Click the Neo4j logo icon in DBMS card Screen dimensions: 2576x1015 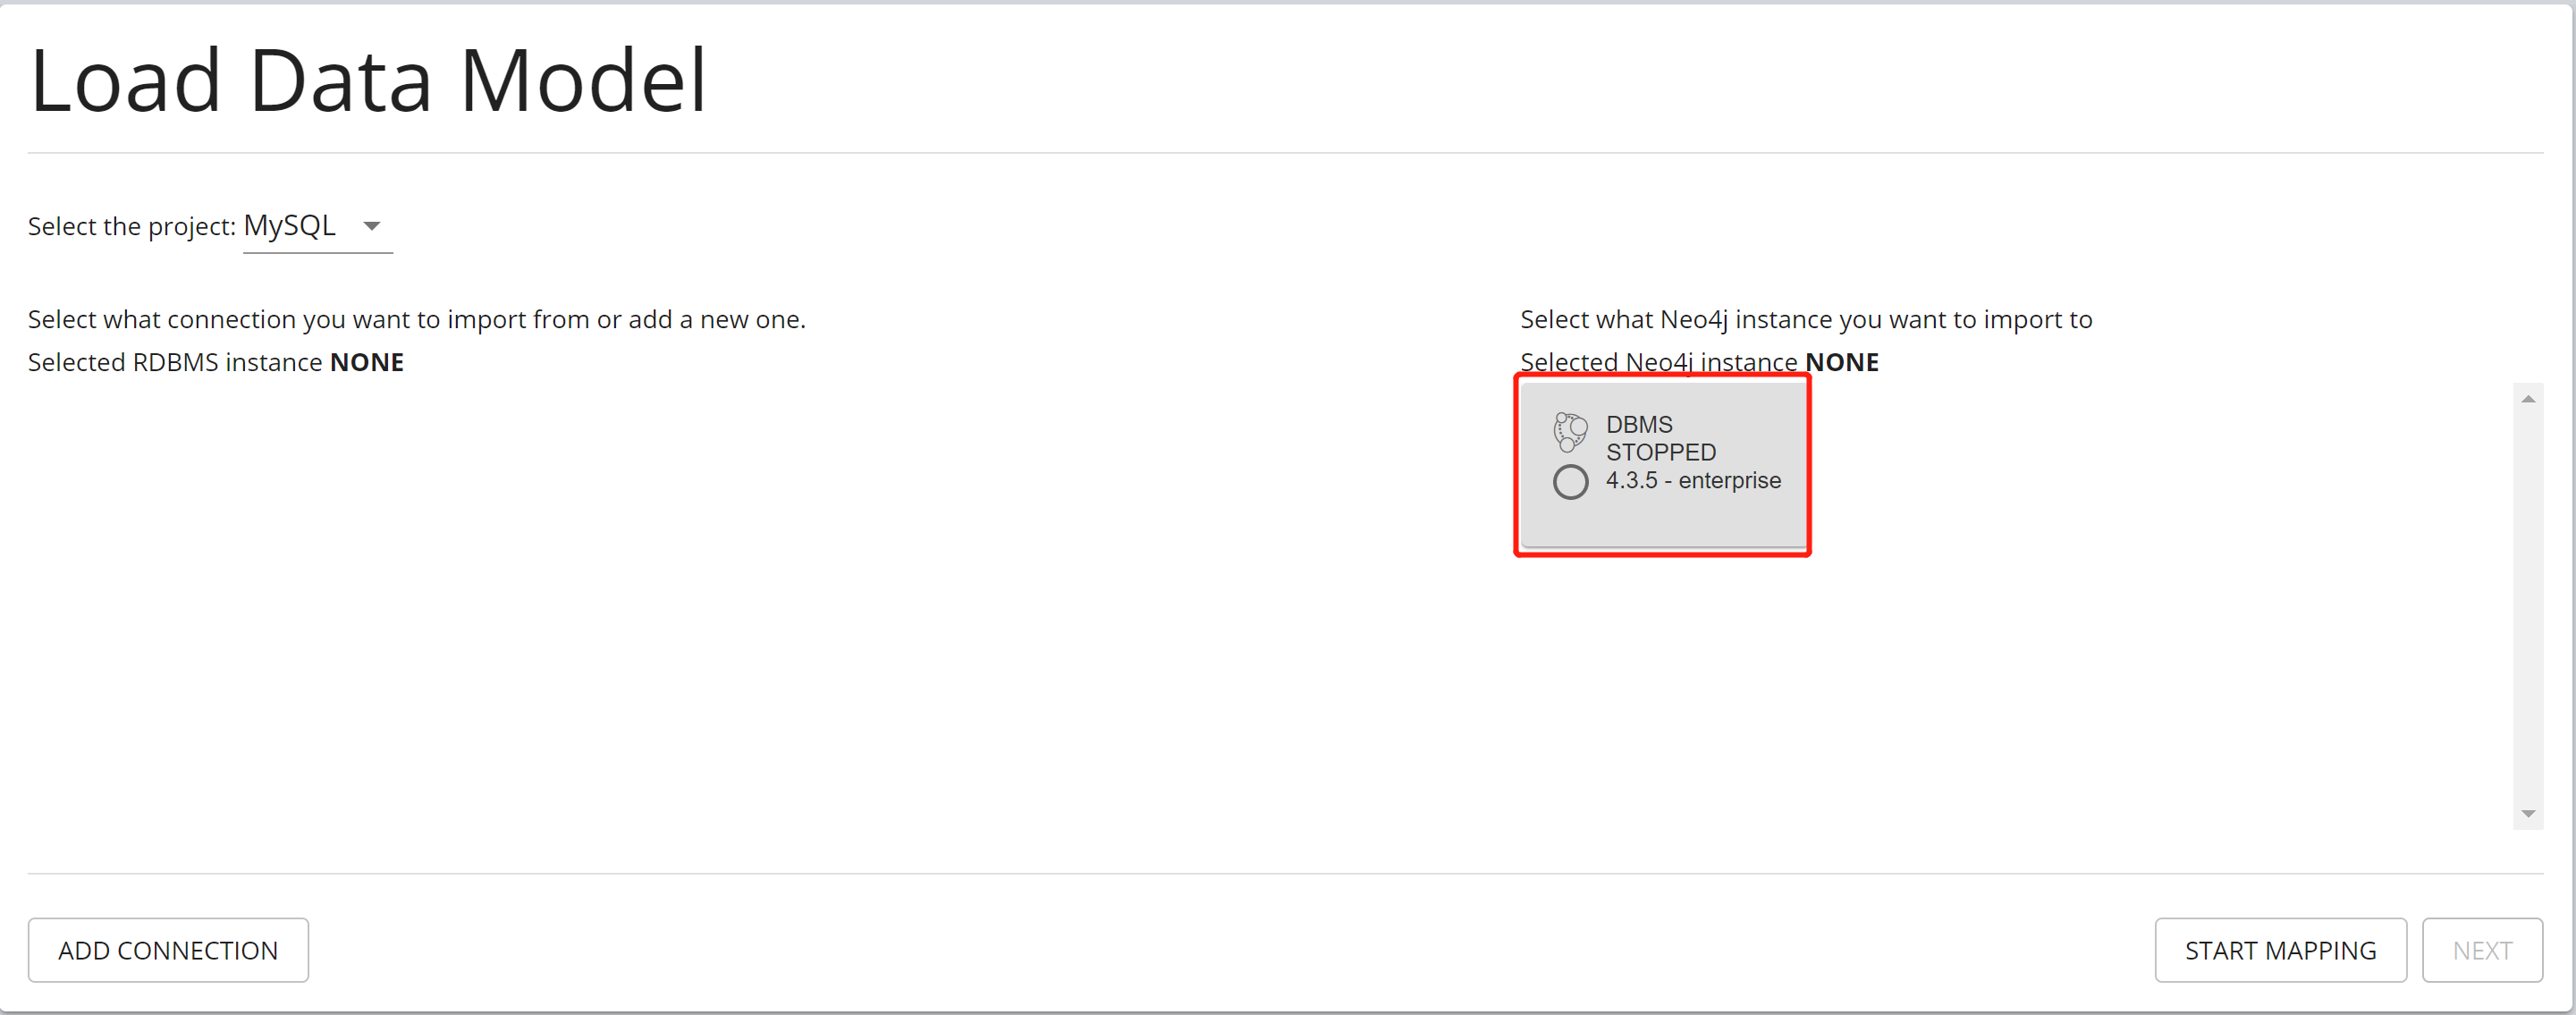click(1570, 431)
